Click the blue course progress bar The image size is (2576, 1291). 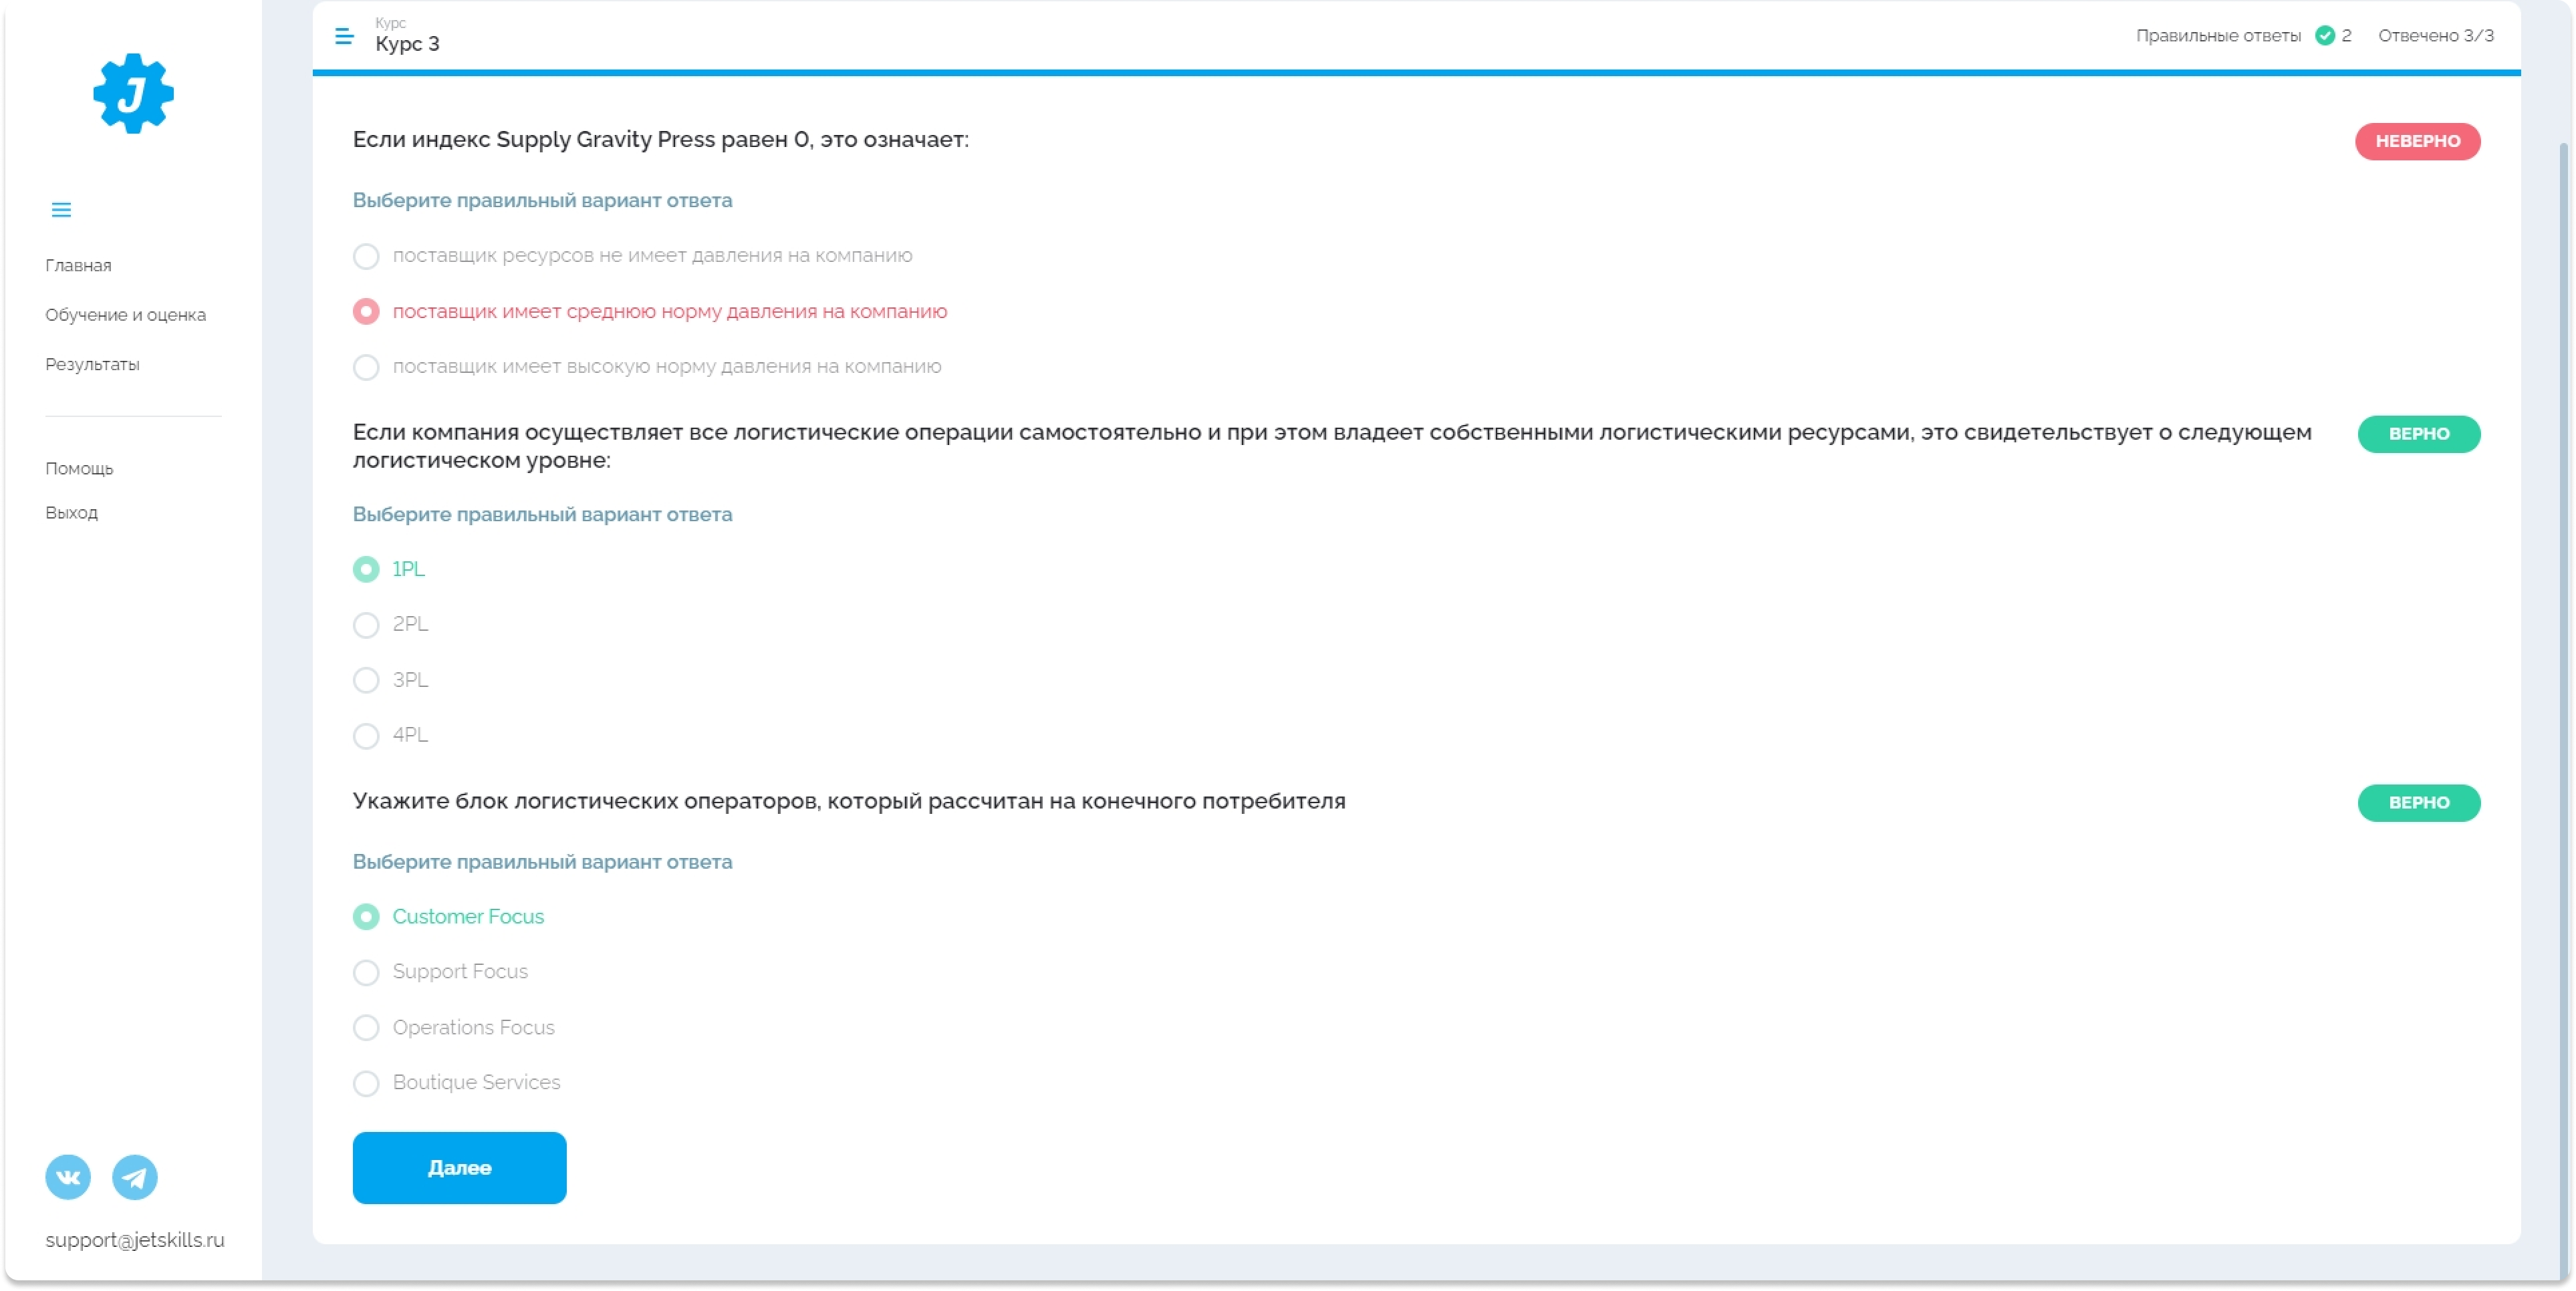(1416, 73)
